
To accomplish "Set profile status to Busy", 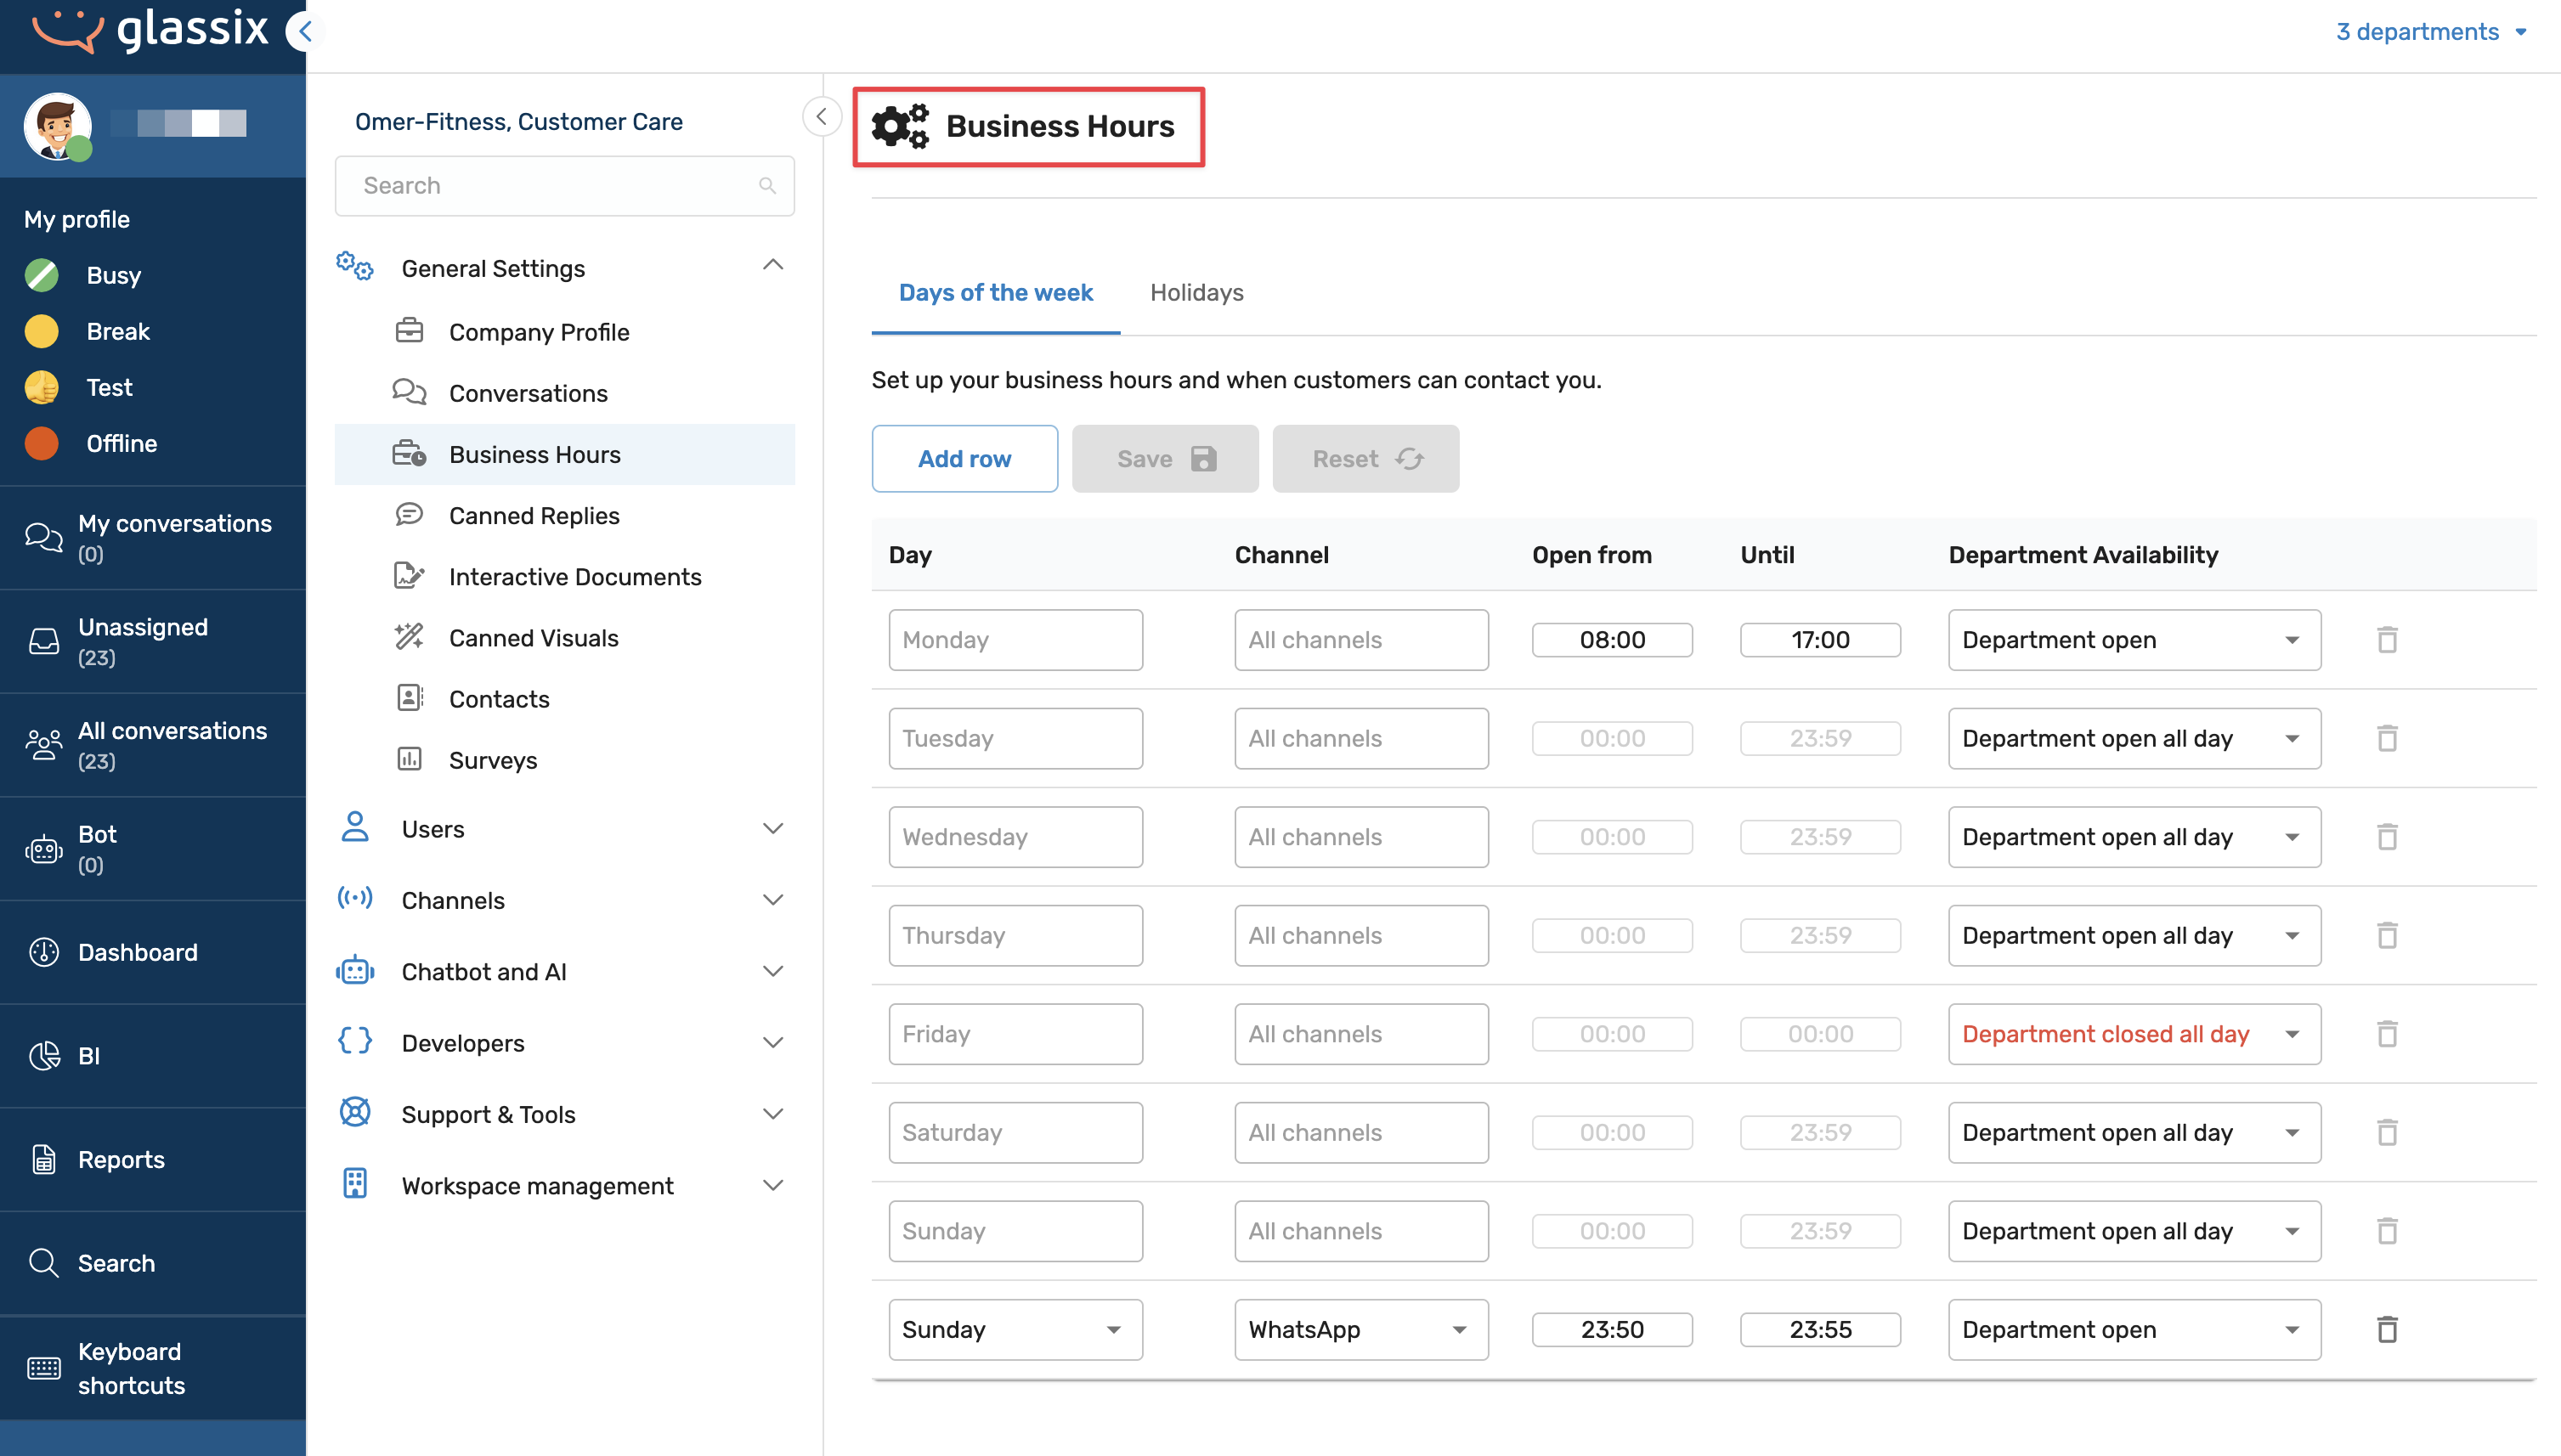I will 113,275.
